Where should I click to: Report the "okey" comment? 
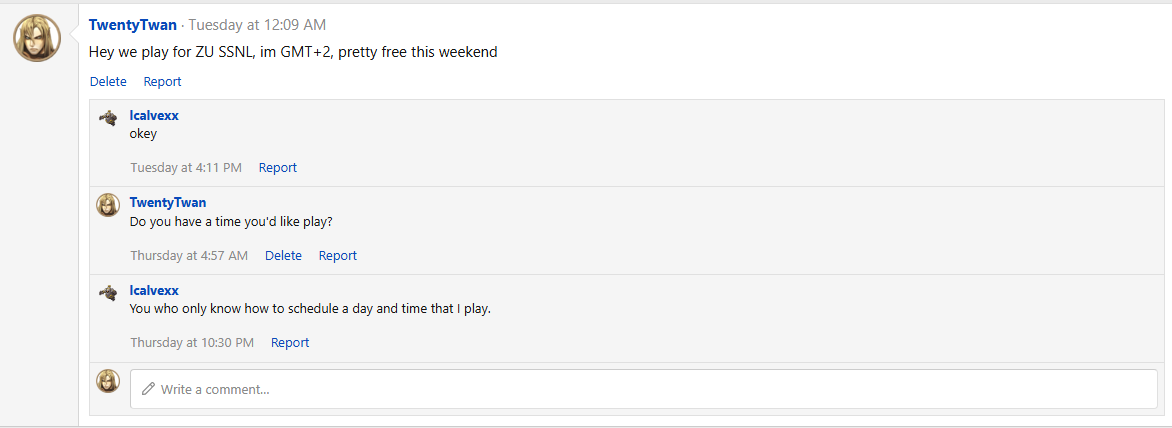pos(277,167)
